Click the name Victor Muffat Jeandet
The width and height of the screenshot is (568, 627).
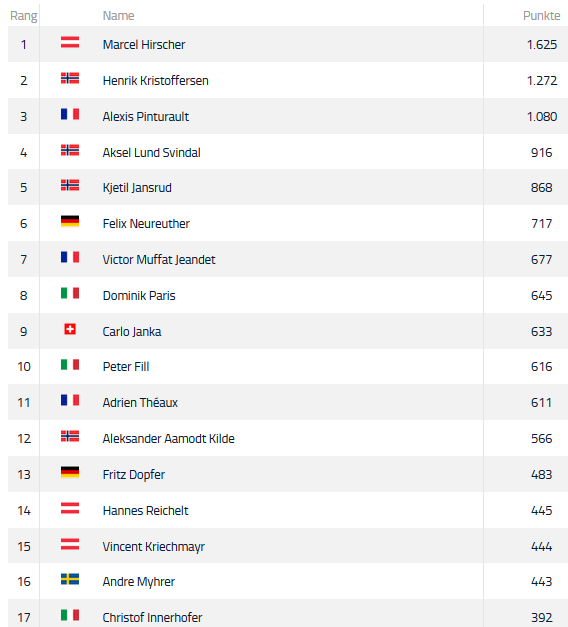tap(159, 260)
